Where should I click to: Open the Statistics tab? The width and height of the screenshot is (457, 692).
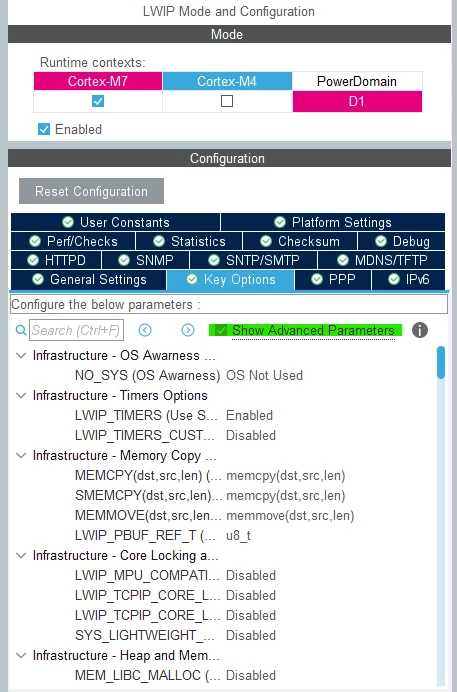click(189, 241)
